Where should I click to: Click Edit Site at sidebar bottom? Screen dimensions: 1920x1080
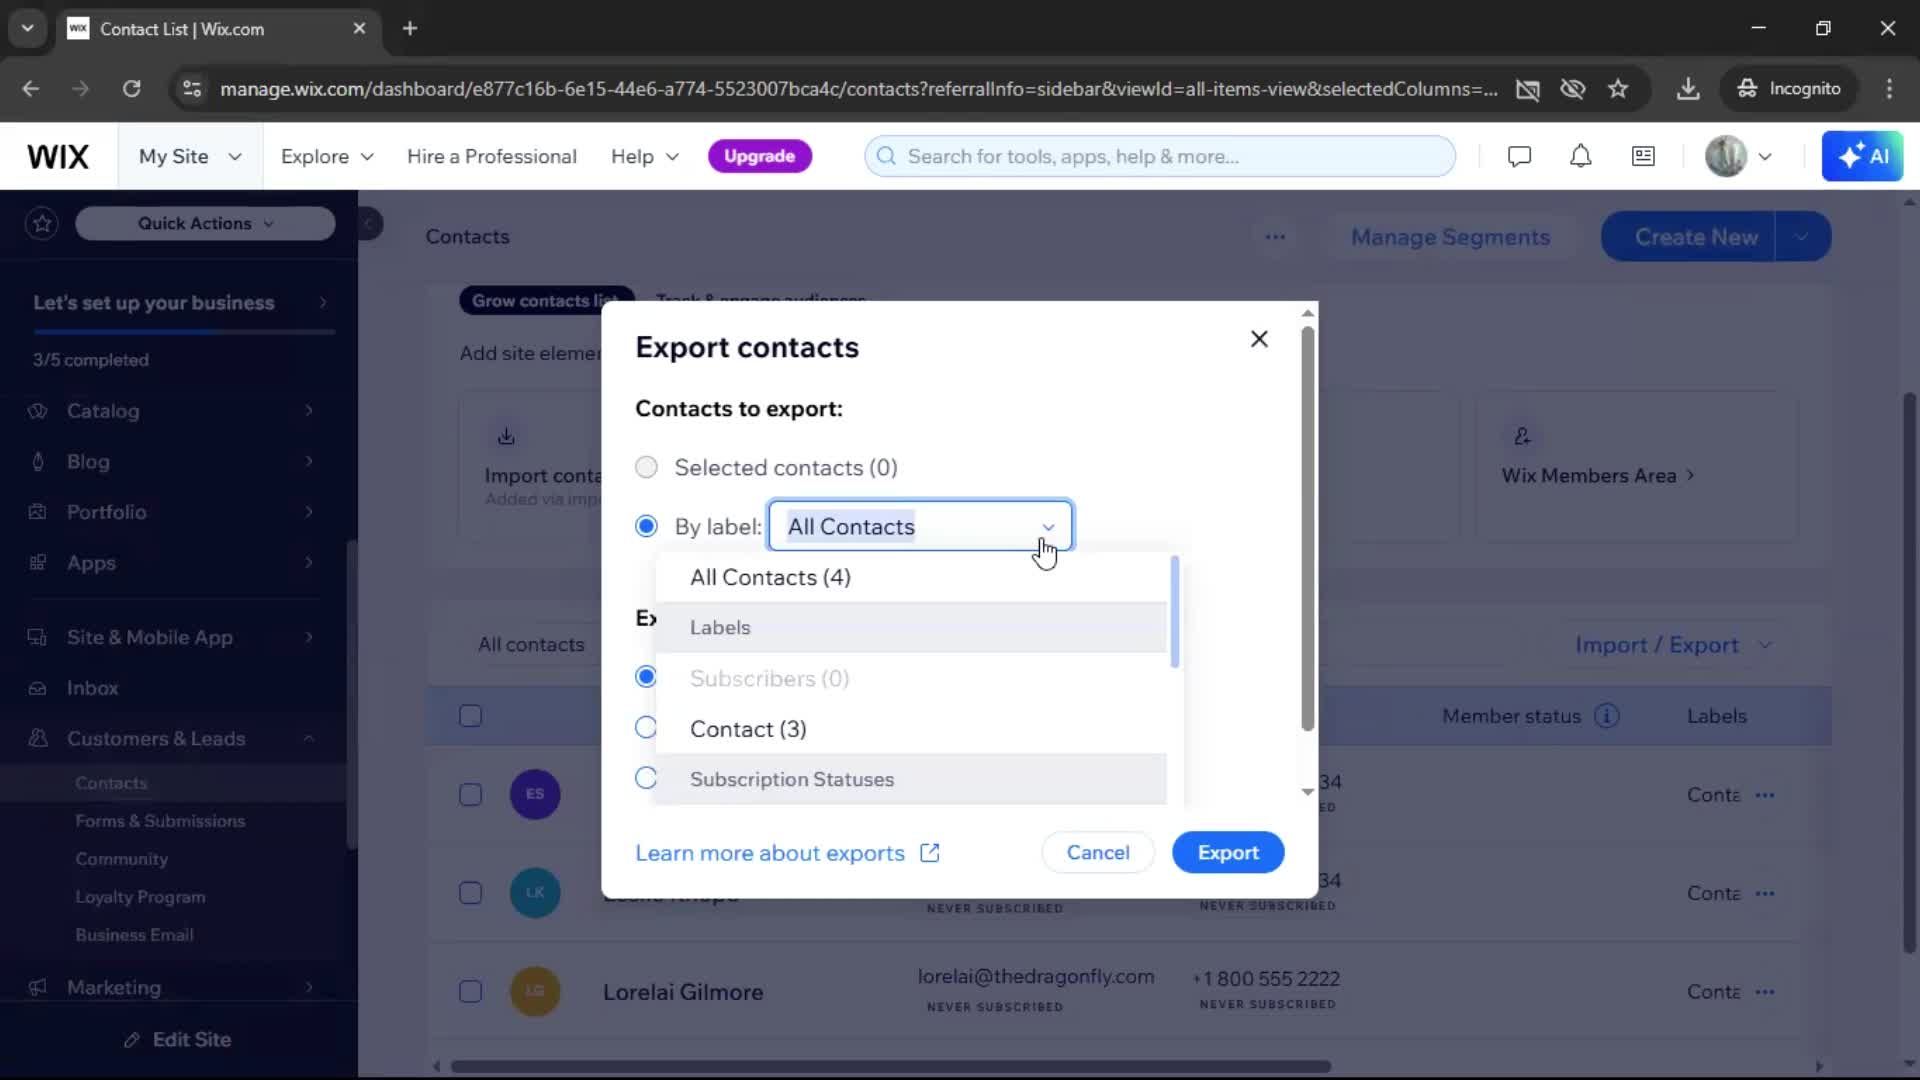tap(178, 1040)
